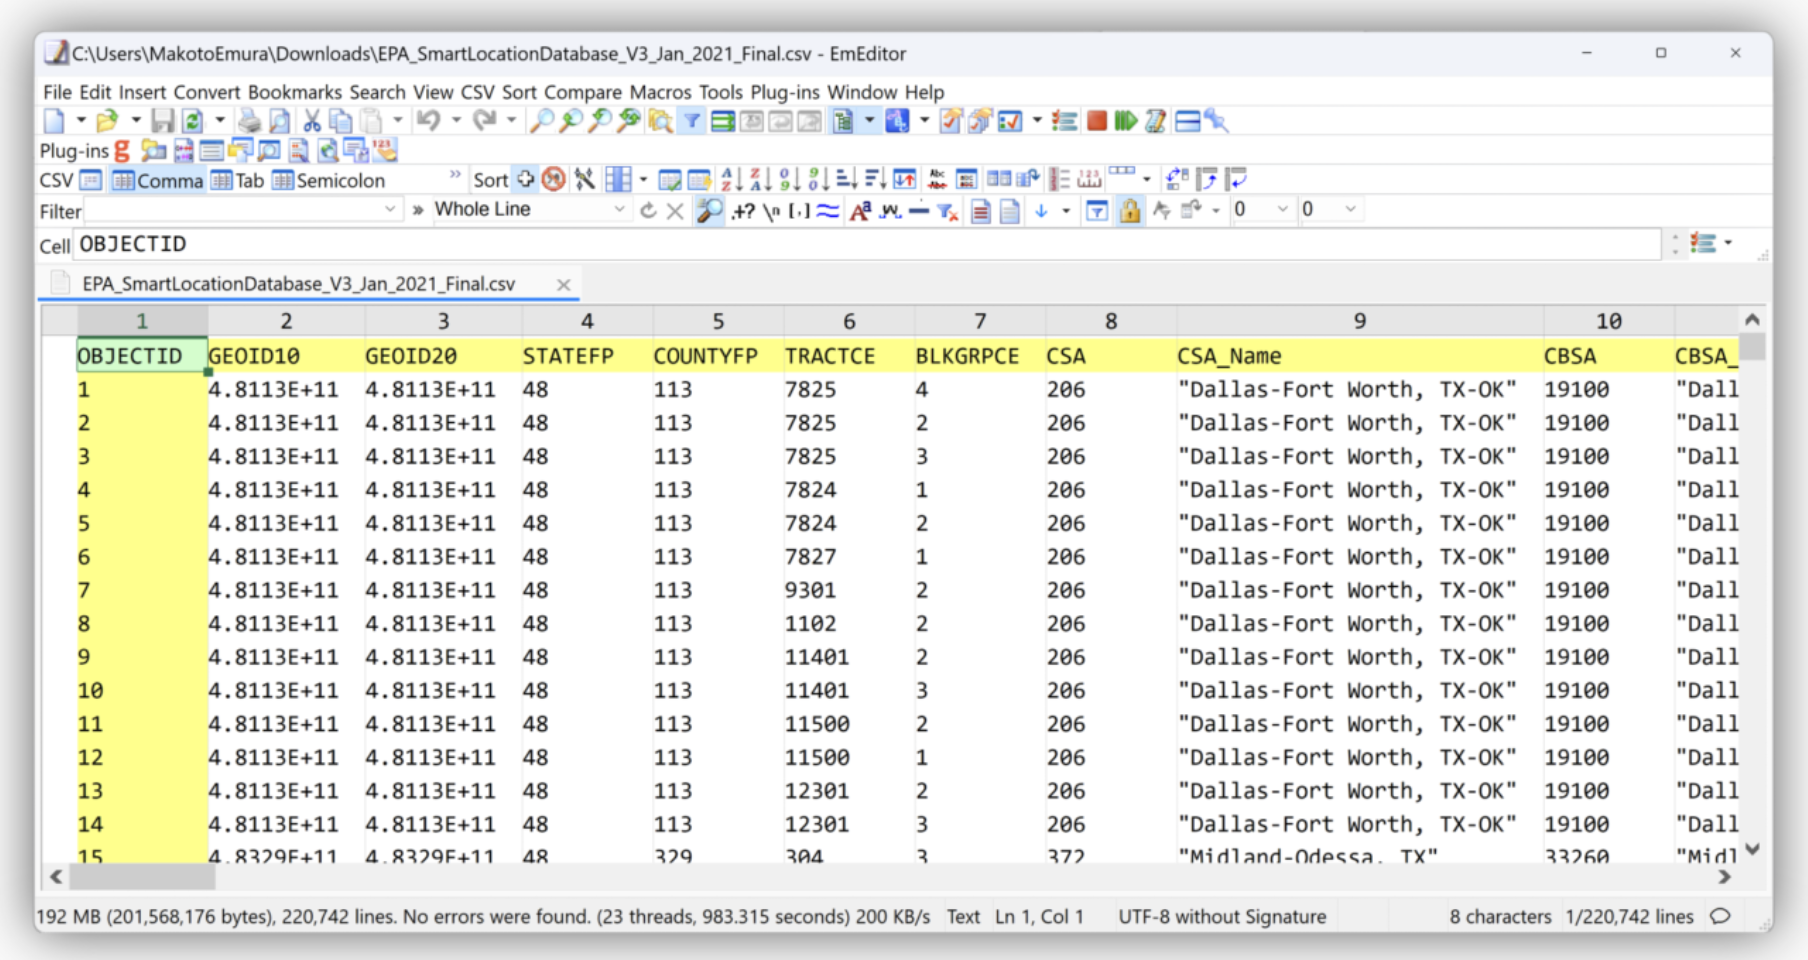Click the Cut scissors icon
Viewport: 1808px width, 960px height.
pyautogui.click(x=312, y=121)
